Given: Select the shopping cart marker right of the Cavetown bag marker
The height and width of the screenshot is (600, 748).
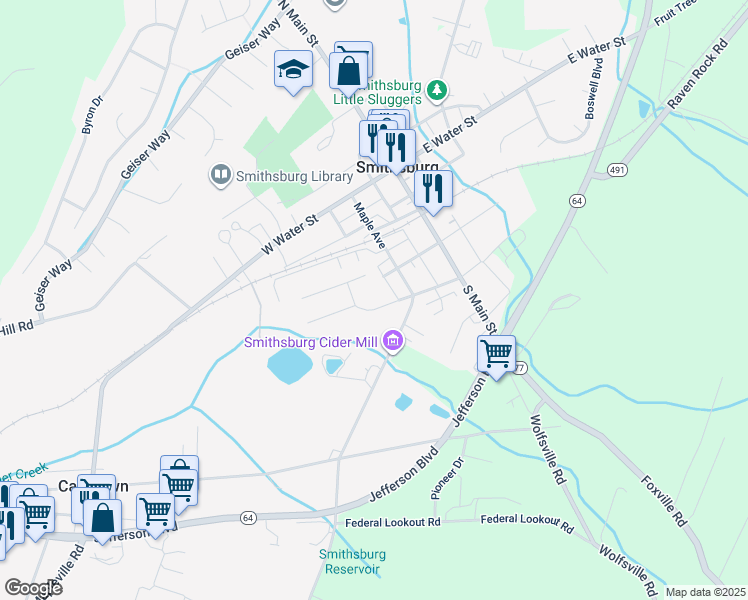Looking at the screenshot, I should (x=156, y=516).
